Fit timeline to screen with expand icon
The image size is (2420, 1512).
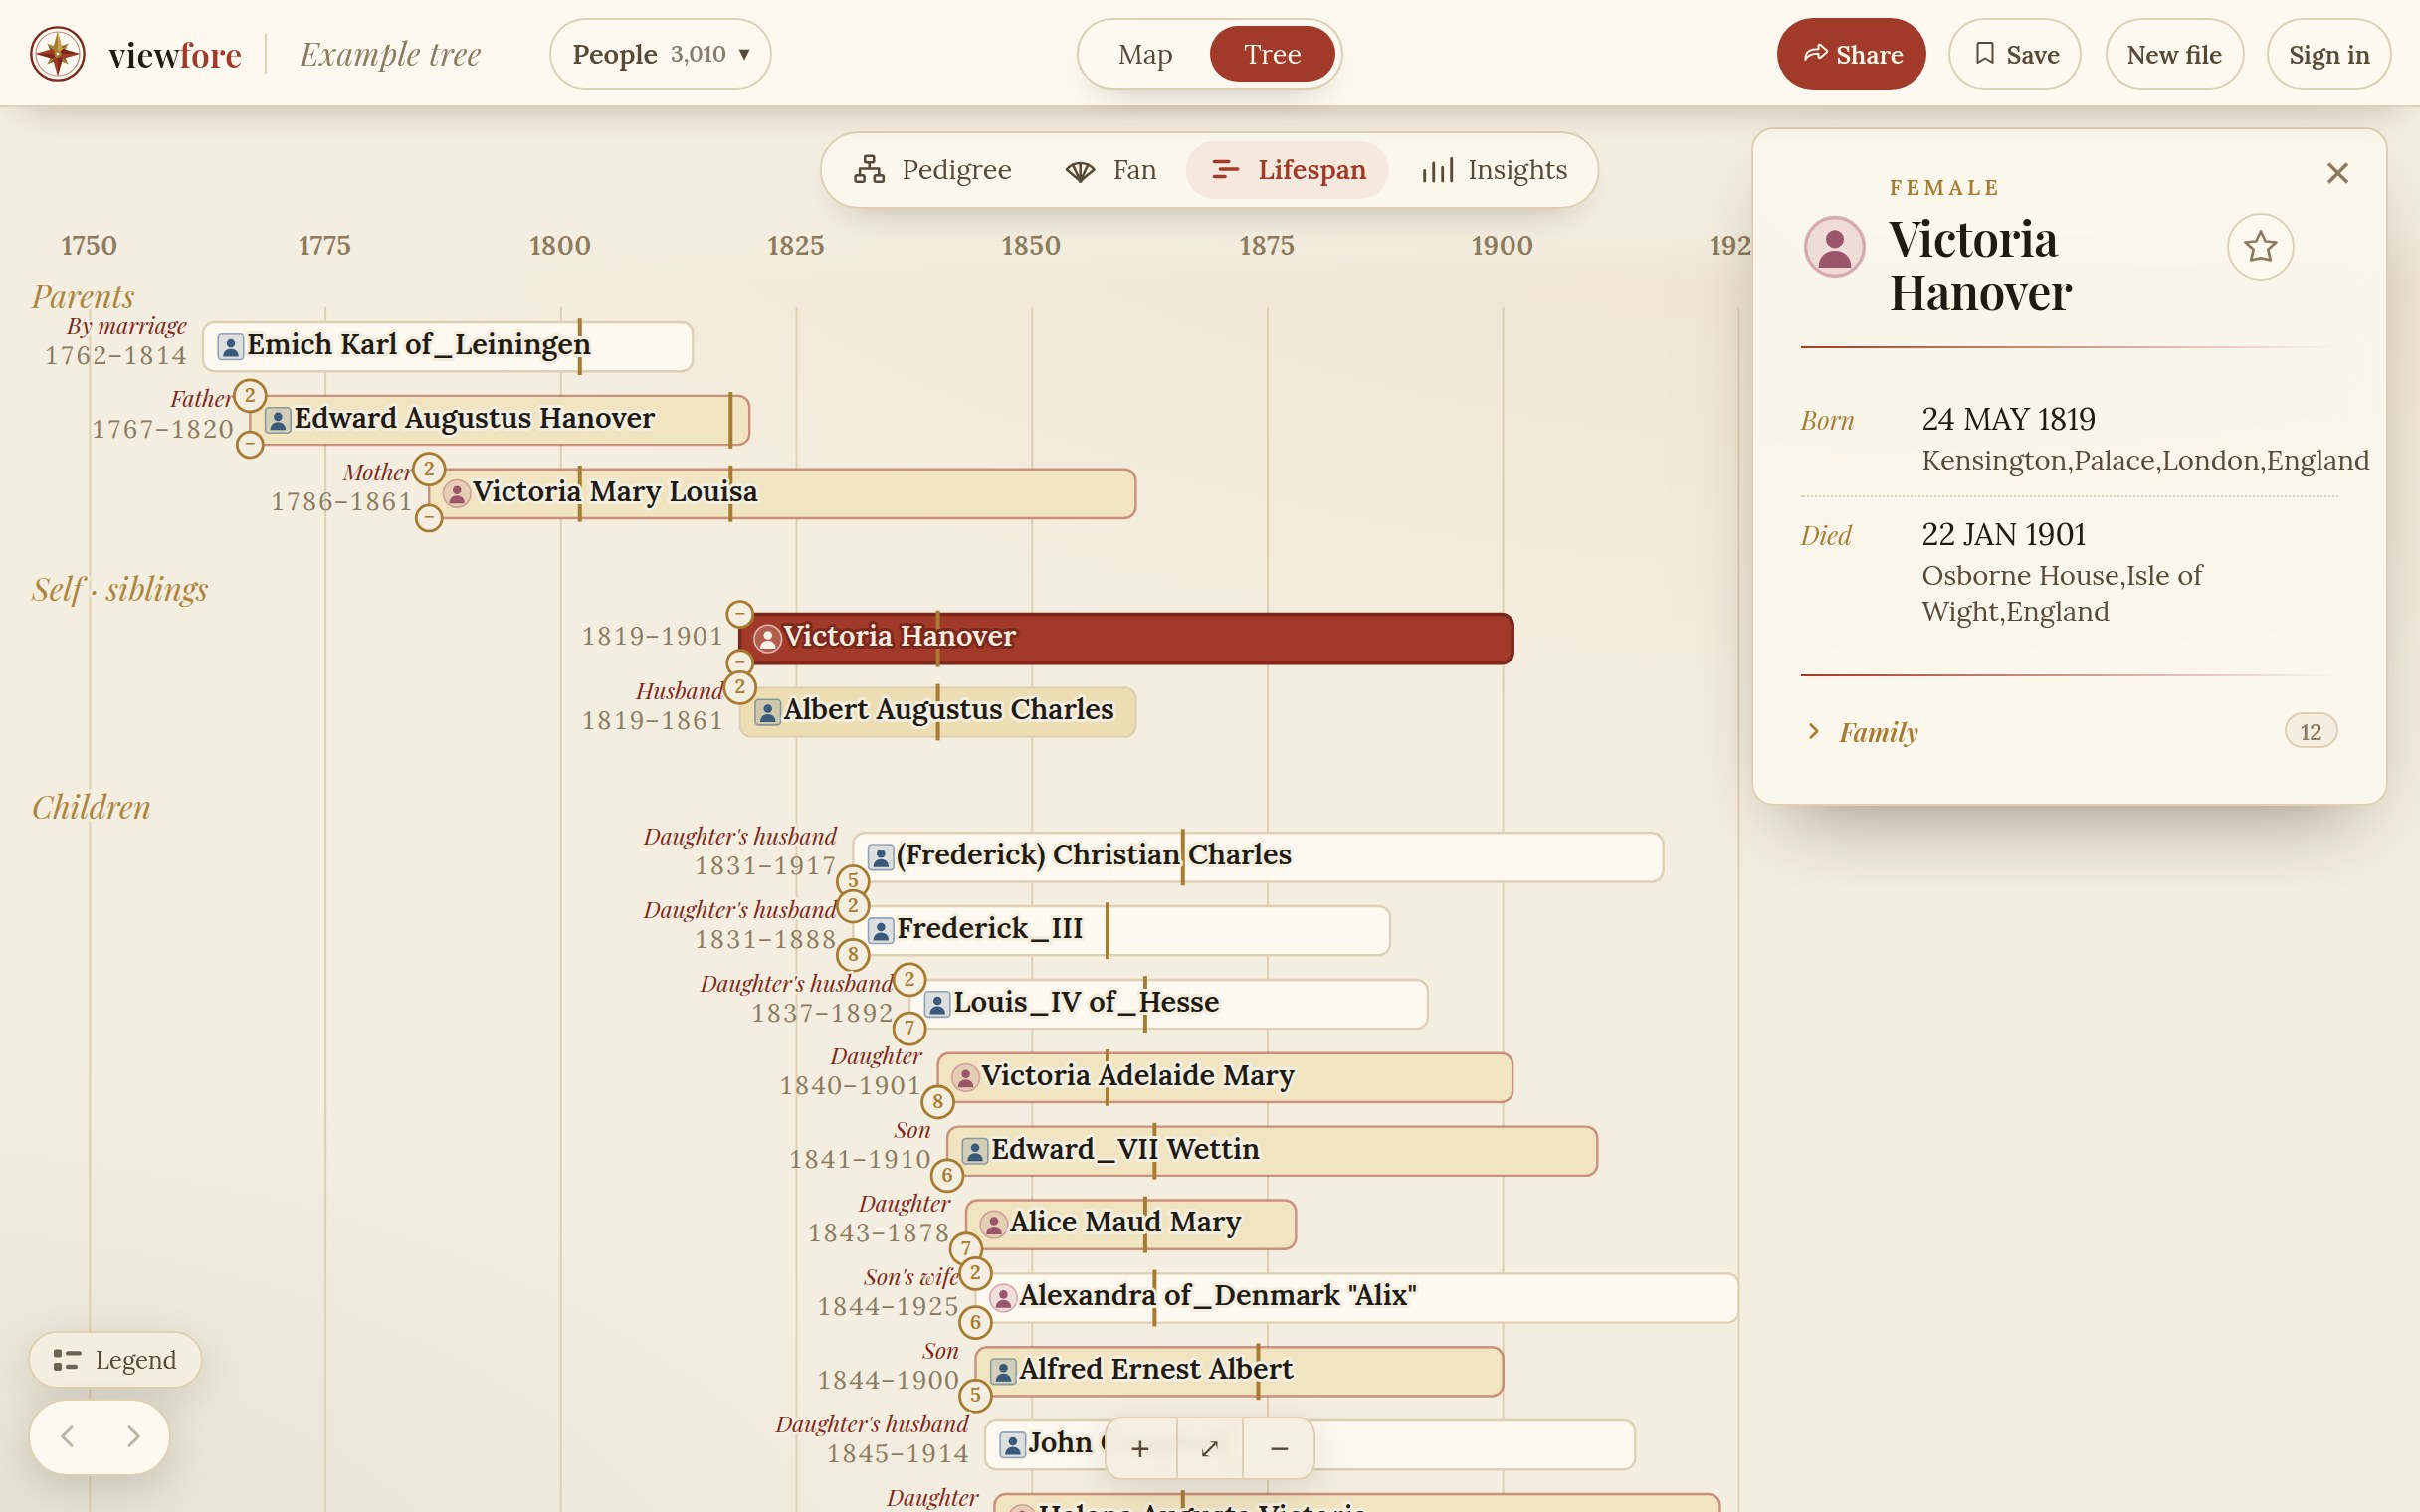(1210, 1448)
